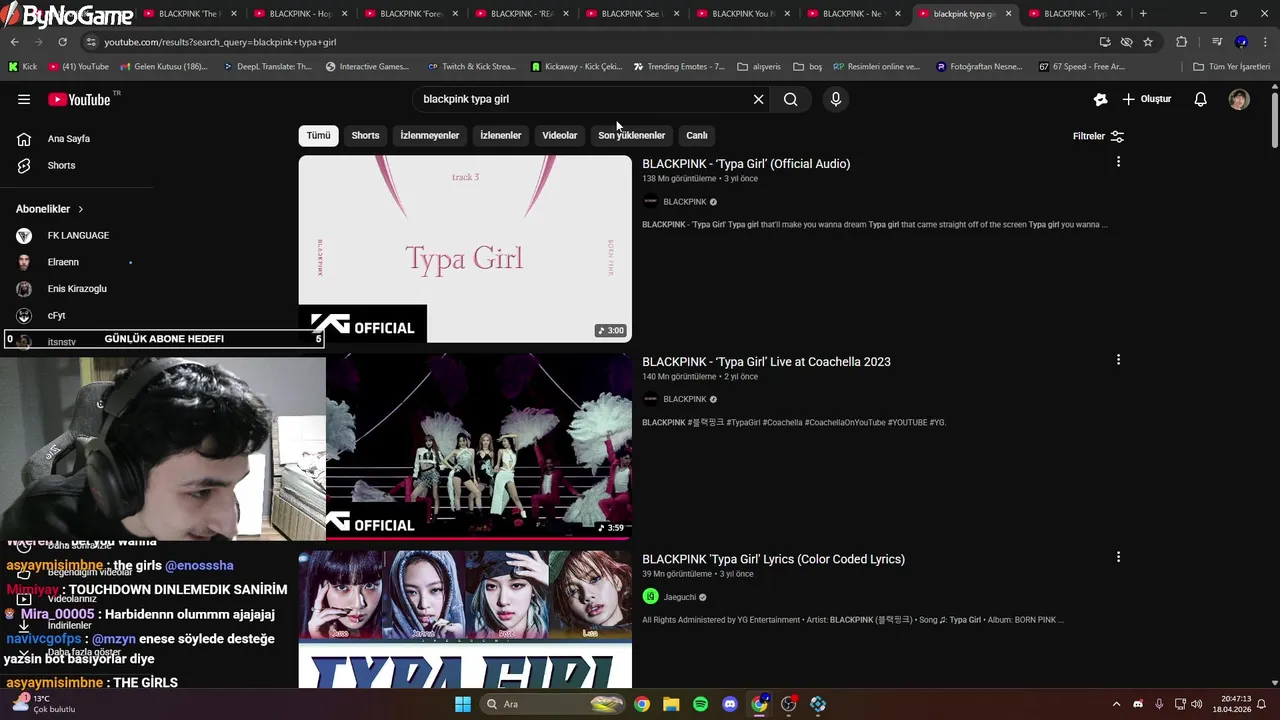The height and width of the screenshot is (720, 1280).
Task: Open more options for Official Audio video
Action: click(x=1118, y=162)
